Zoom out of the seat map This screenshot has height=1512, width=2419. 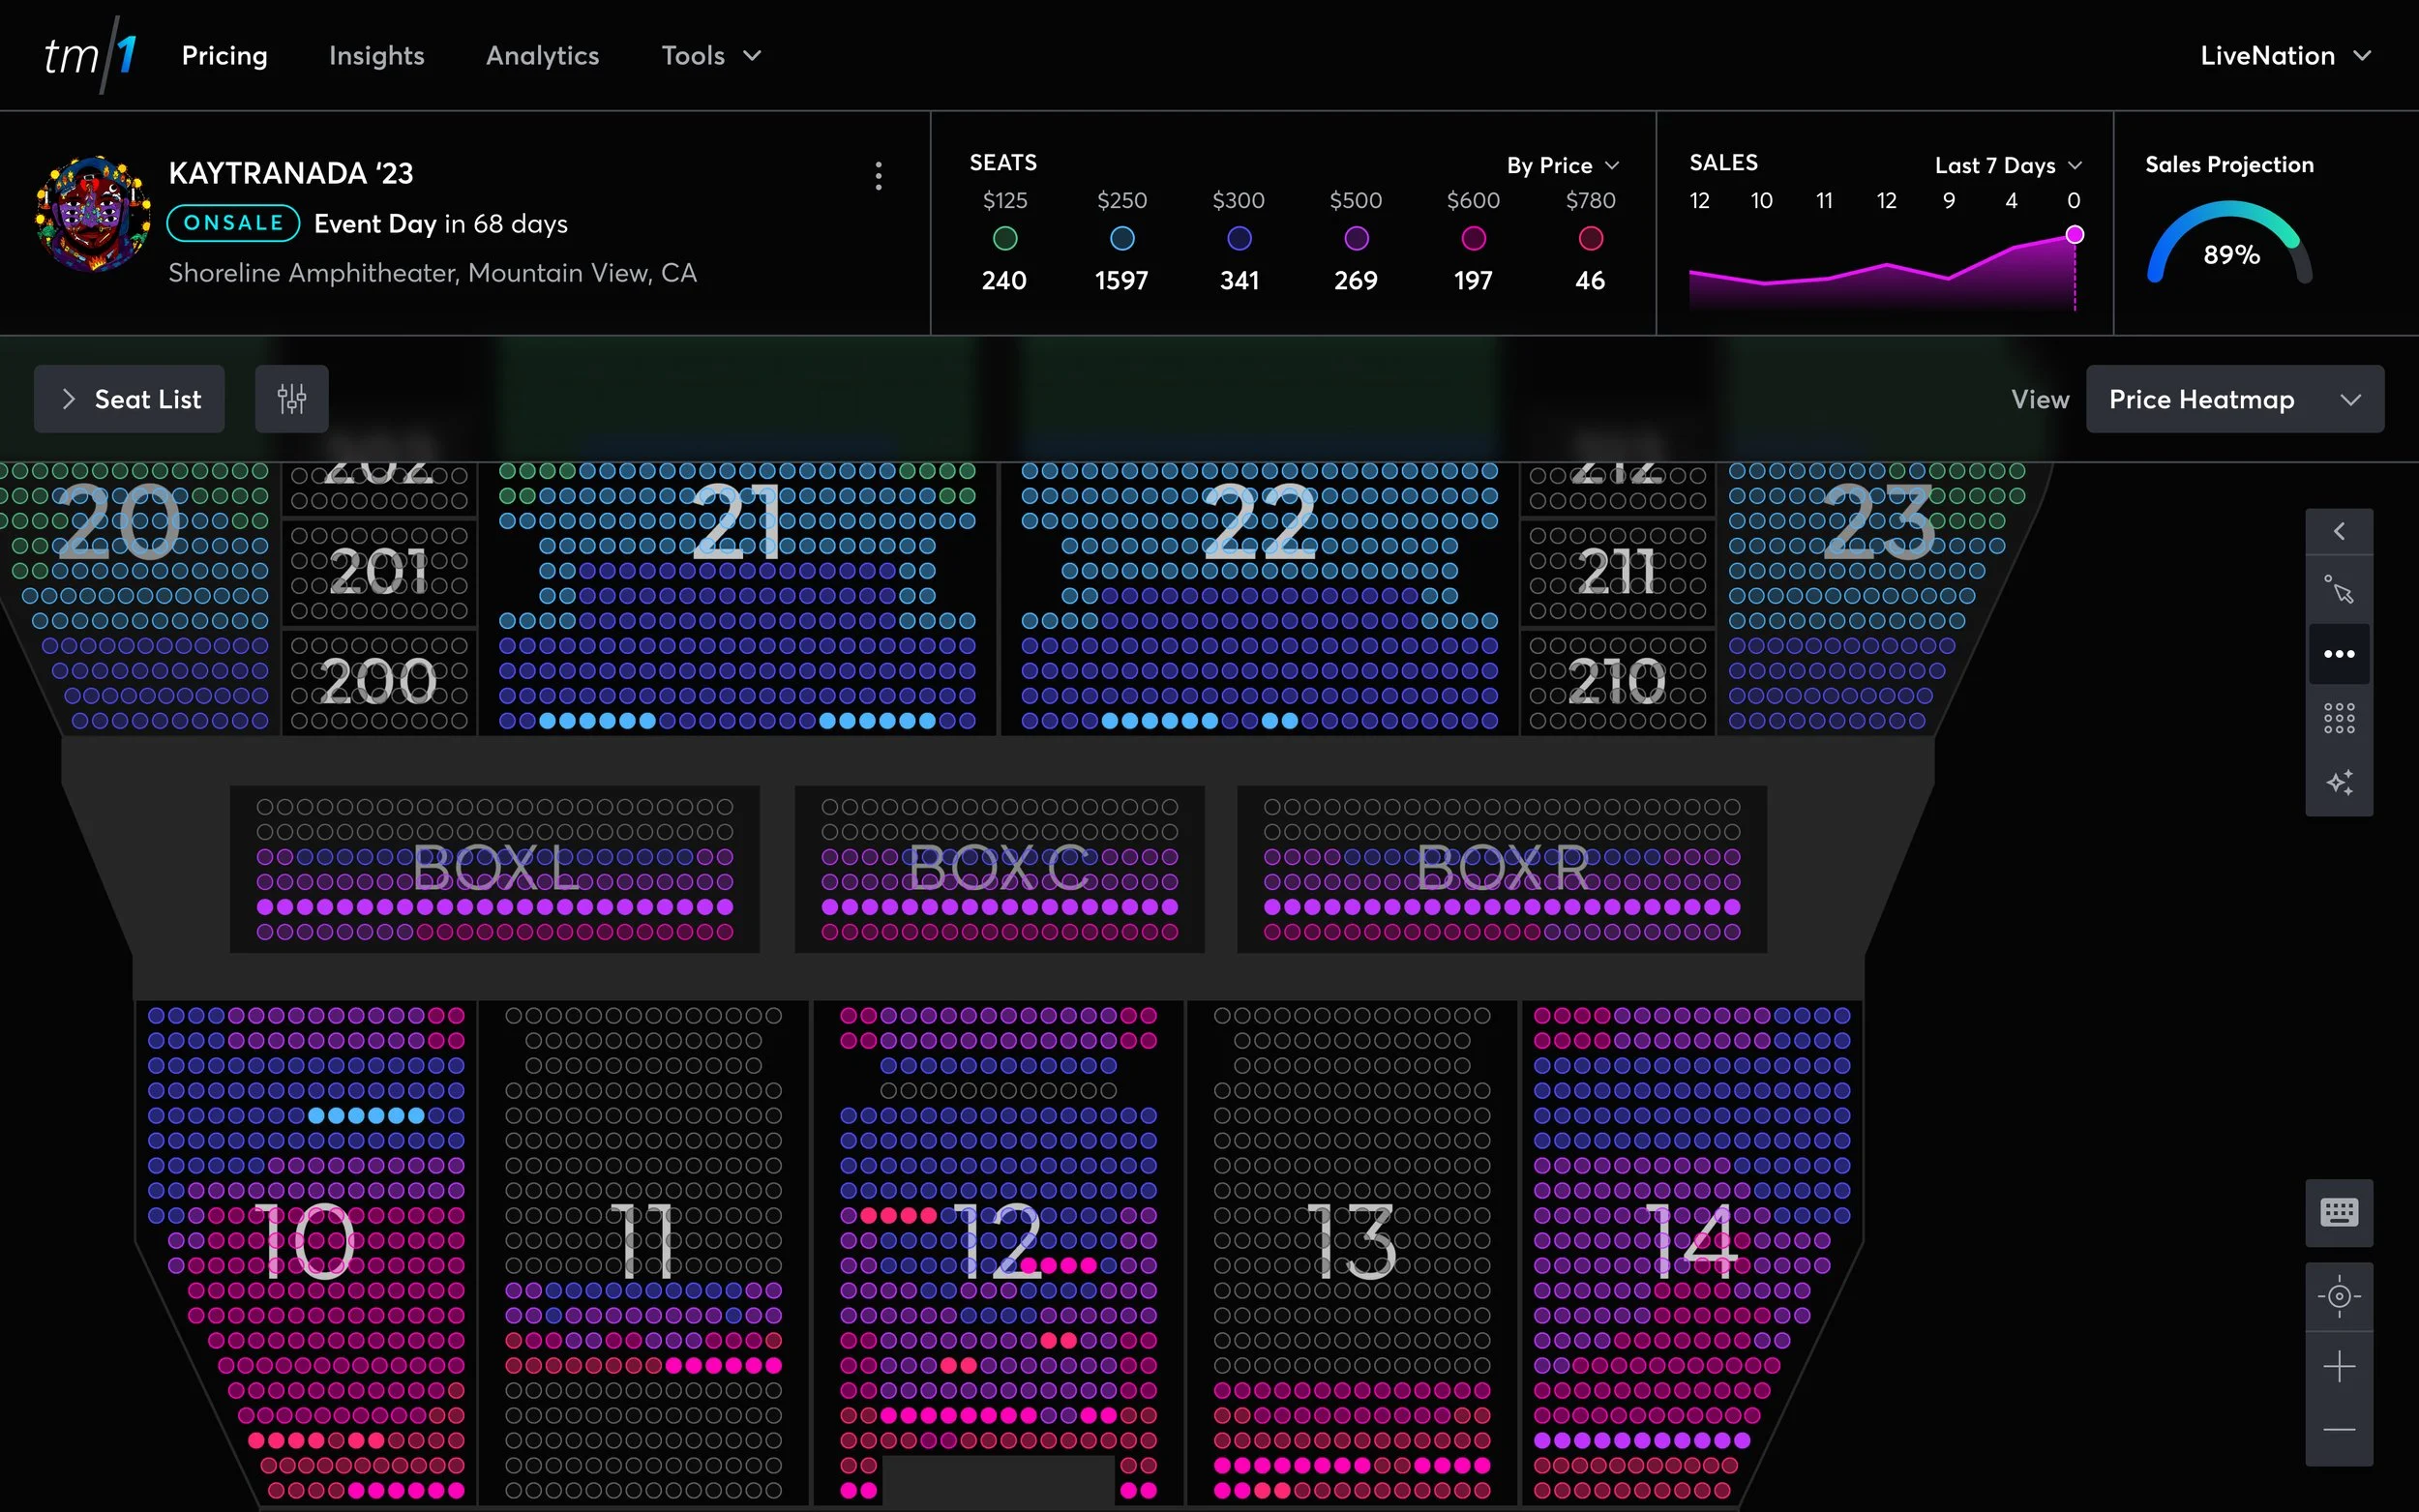tap(2338, 1430)
